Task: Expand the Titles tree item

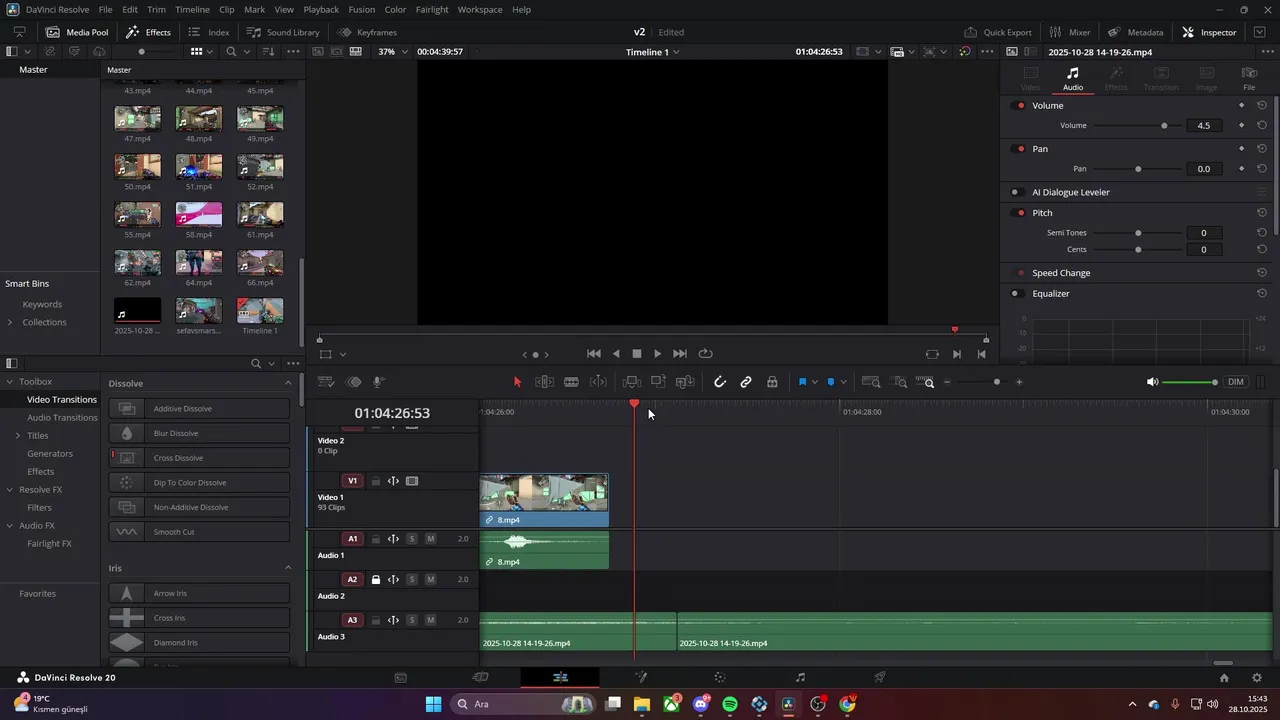Action: [17, 436]
